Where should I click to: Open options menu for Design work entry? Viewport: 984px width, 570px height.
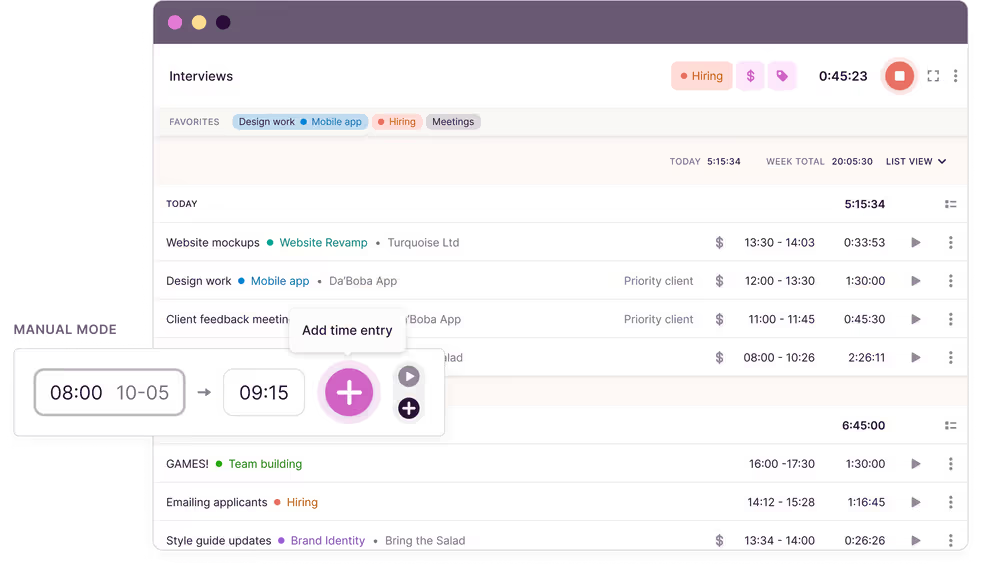click(x=950, y=281)
